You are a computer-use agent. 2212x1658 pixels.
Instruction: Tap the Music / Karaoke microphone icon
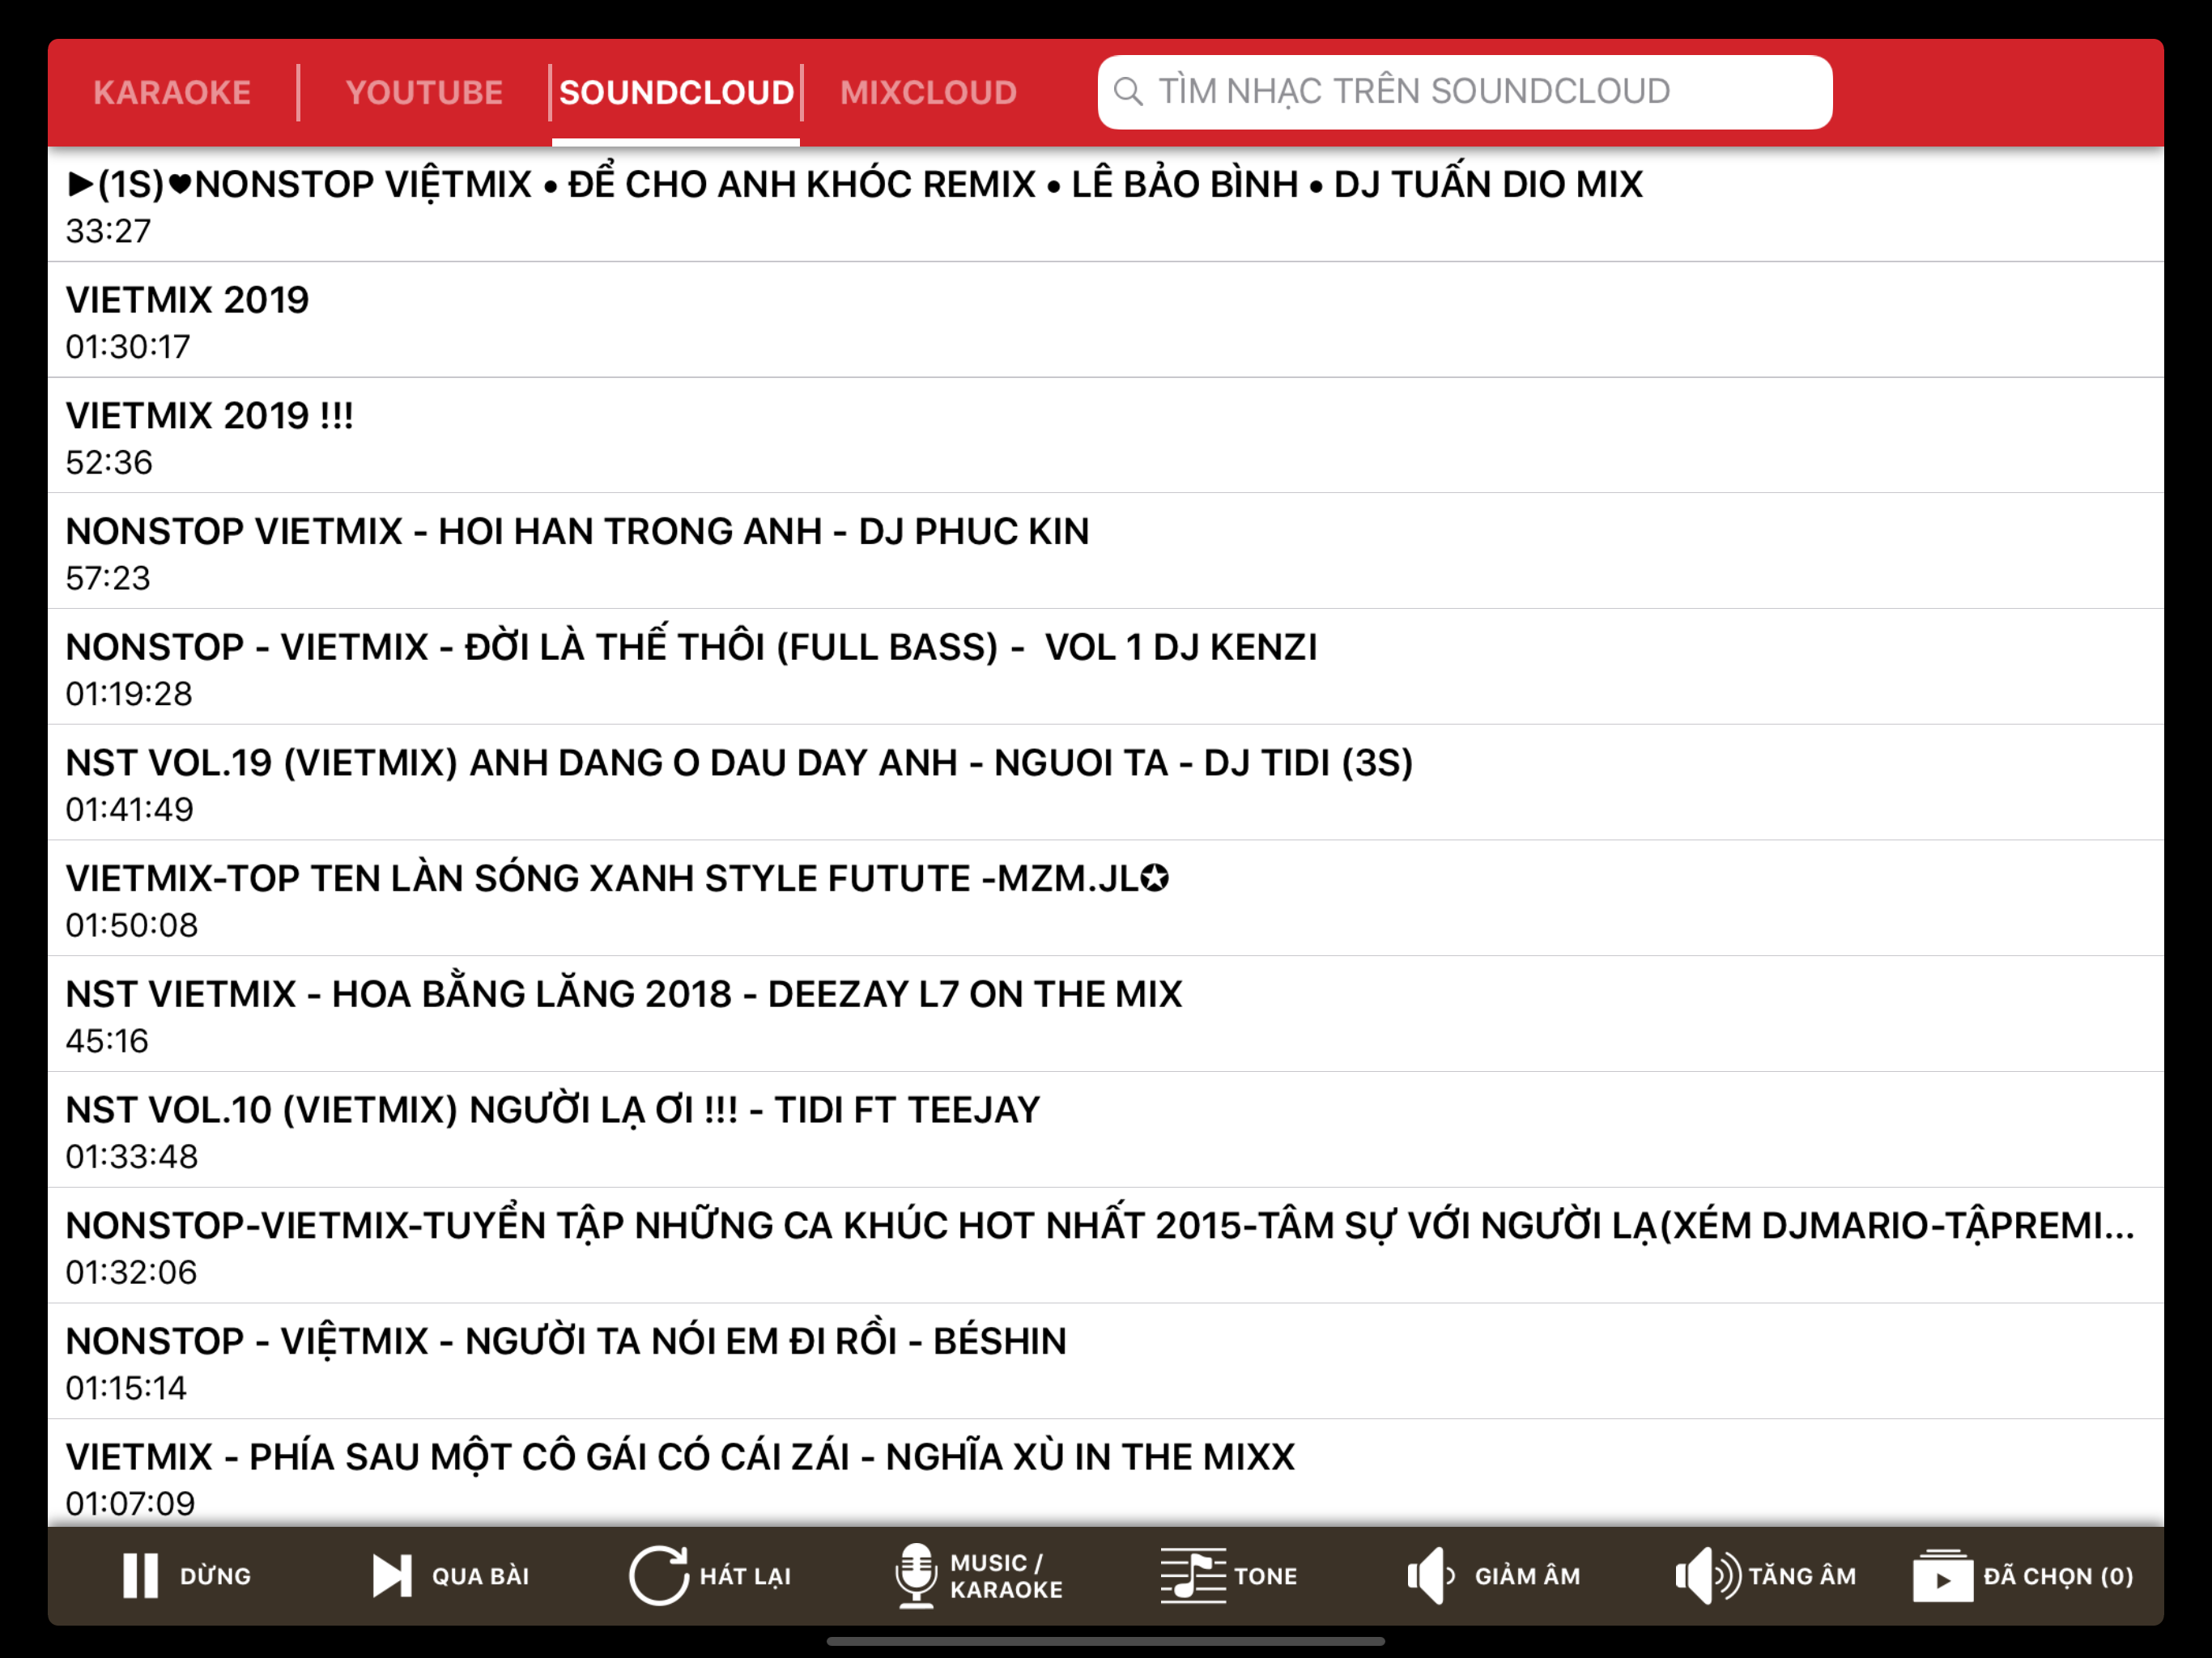point(916,1576)
